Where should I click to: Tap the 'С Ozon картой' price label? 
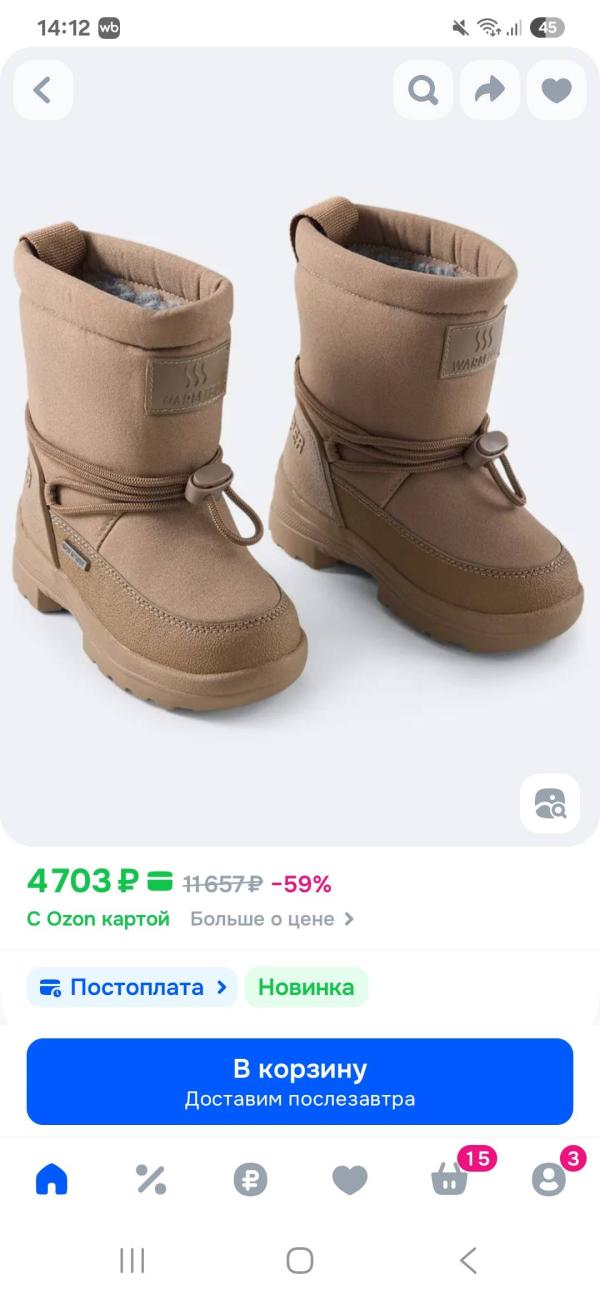point(99,918)
